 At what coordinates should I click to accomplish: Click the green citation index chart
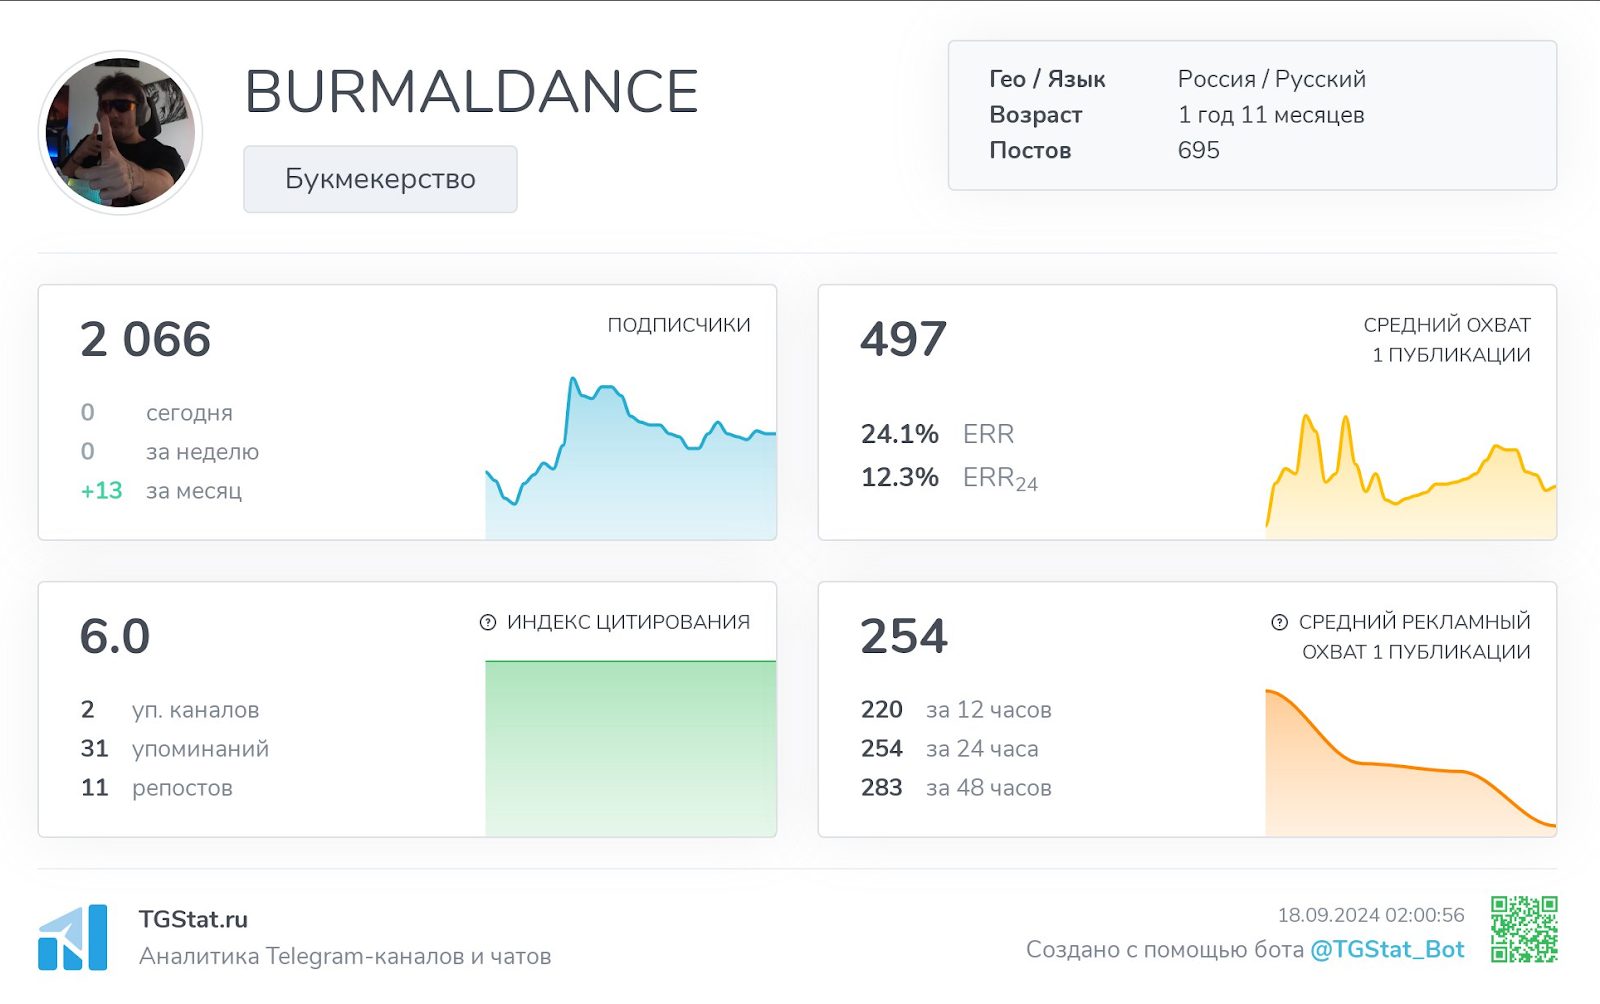pos(631,748)
